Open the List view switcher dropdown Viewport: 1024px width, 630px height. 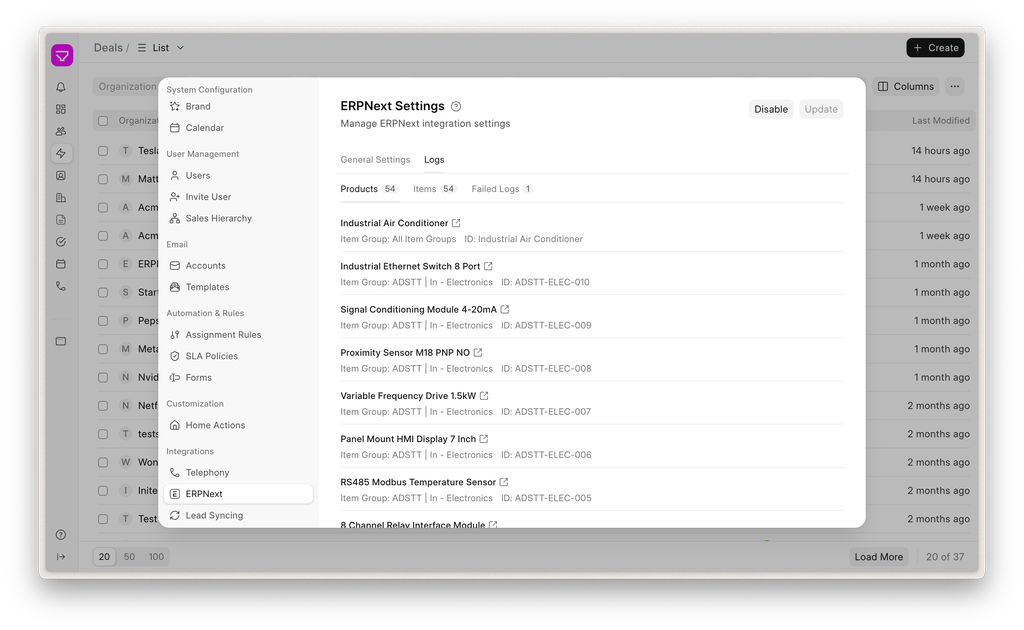point(161,48)
